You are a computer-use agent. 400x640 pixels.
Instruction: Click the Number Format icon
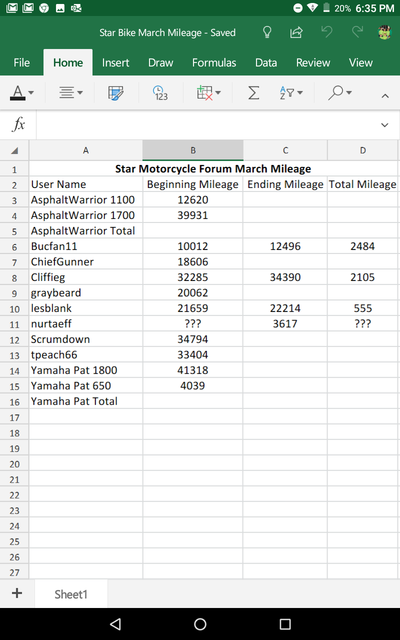click(160, 93)
